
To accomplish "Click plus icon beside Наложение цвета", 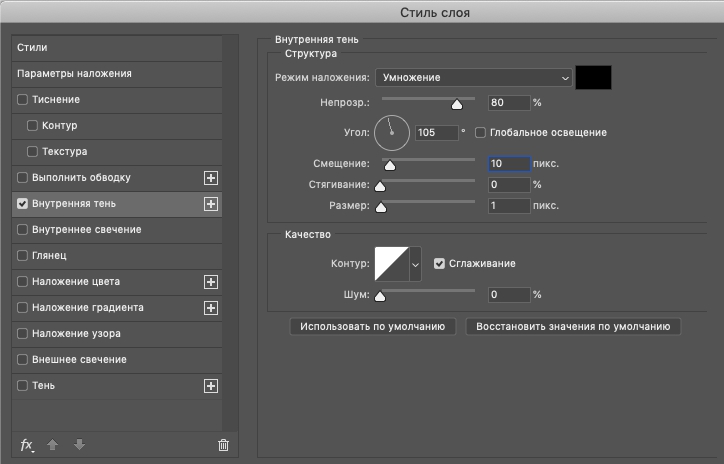I will click(x=211, y=282).
